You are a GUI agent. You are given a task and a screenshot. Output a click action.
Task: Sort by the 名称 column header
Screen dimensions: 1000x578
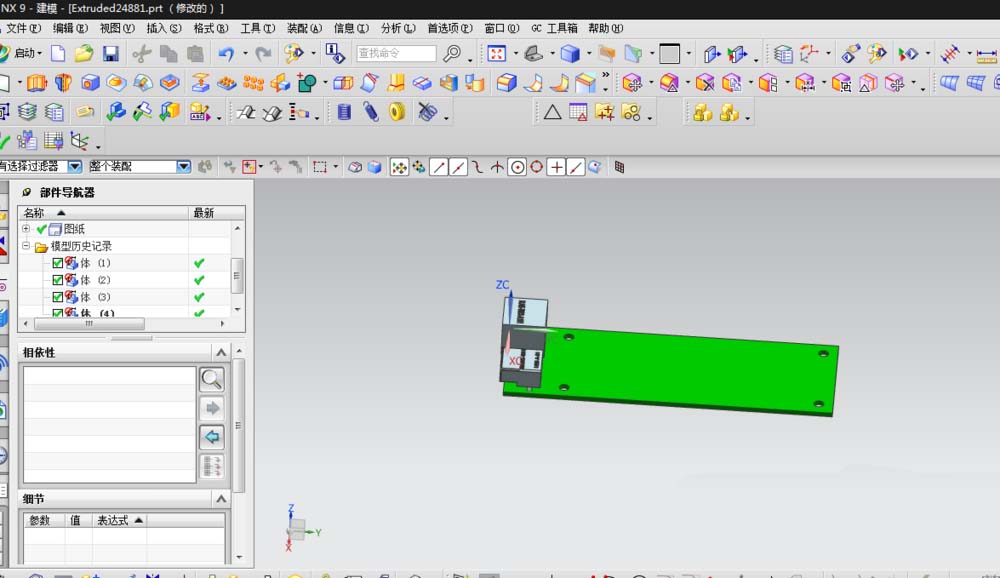coord(103,212)
